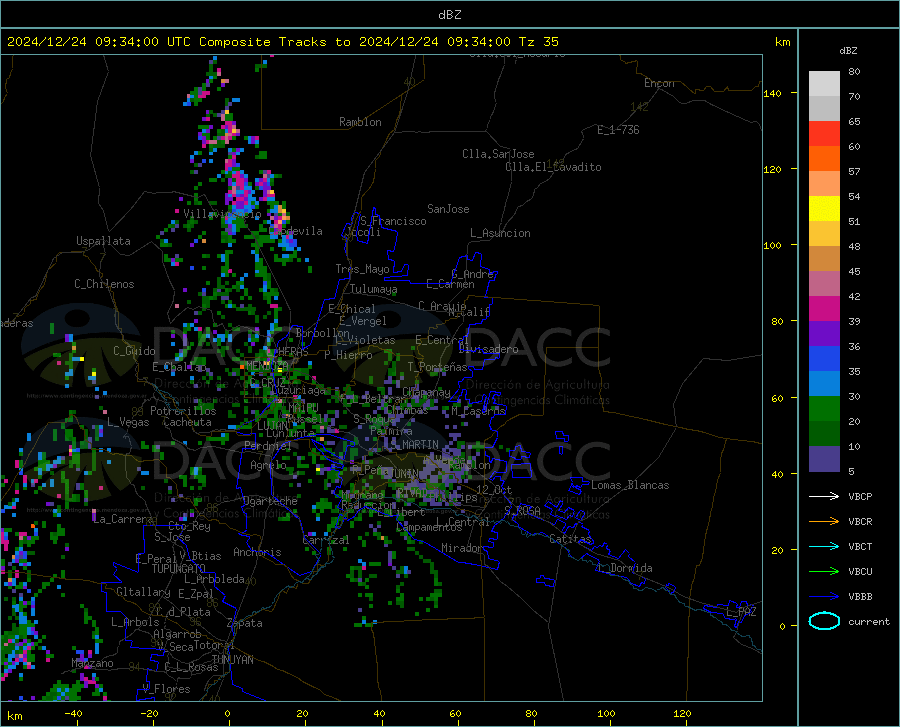Click the TUNUYAN map label
The width and height of the screenshot is (900, 727).
coord(232,660)
